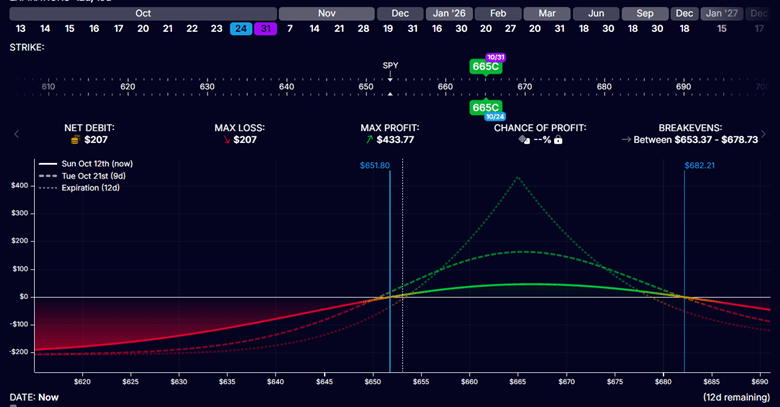
Task: Click the 650 mark on the strike ruler
Action: tap(367, 87)
